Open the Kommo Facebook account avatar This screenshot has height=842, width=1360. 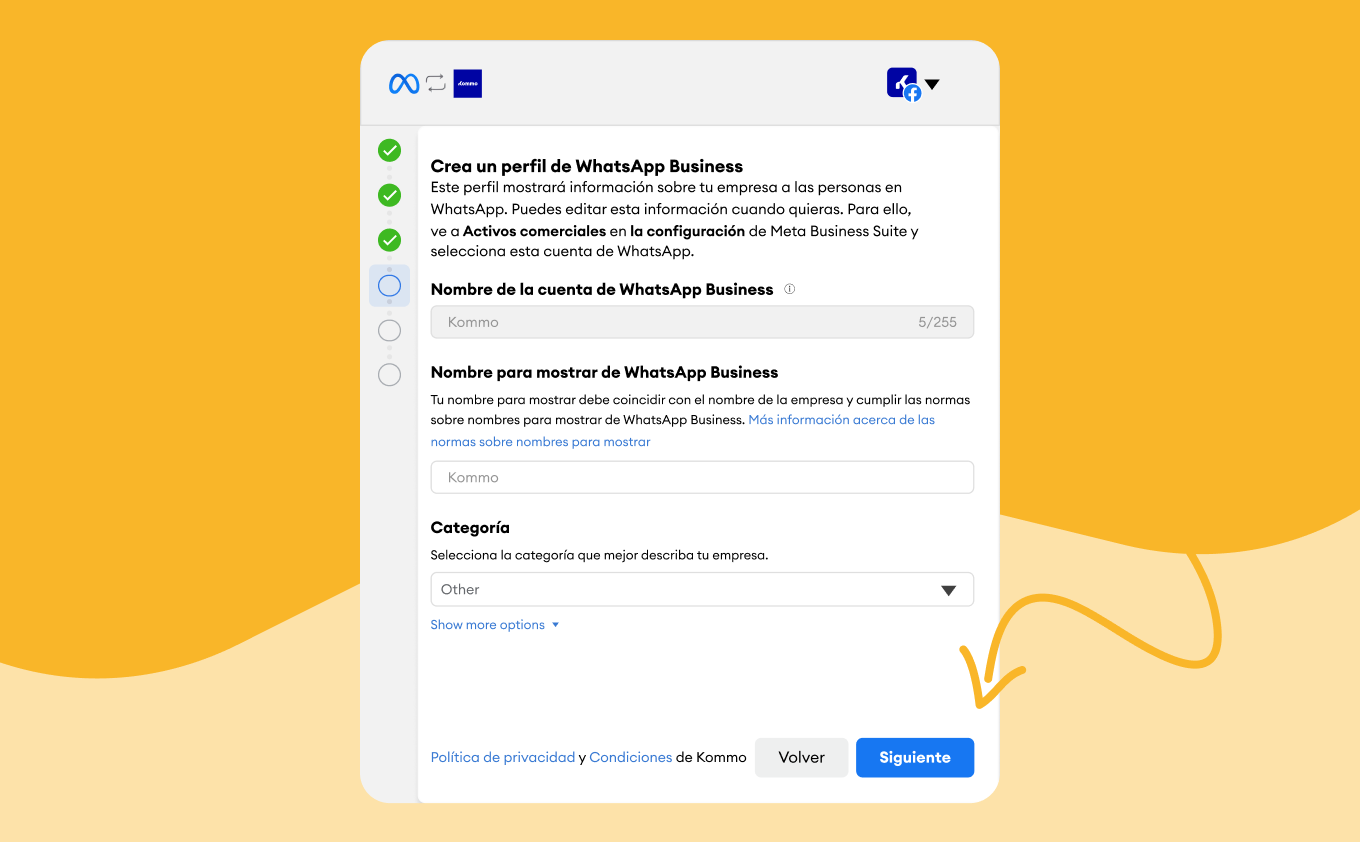pos(903,84)
